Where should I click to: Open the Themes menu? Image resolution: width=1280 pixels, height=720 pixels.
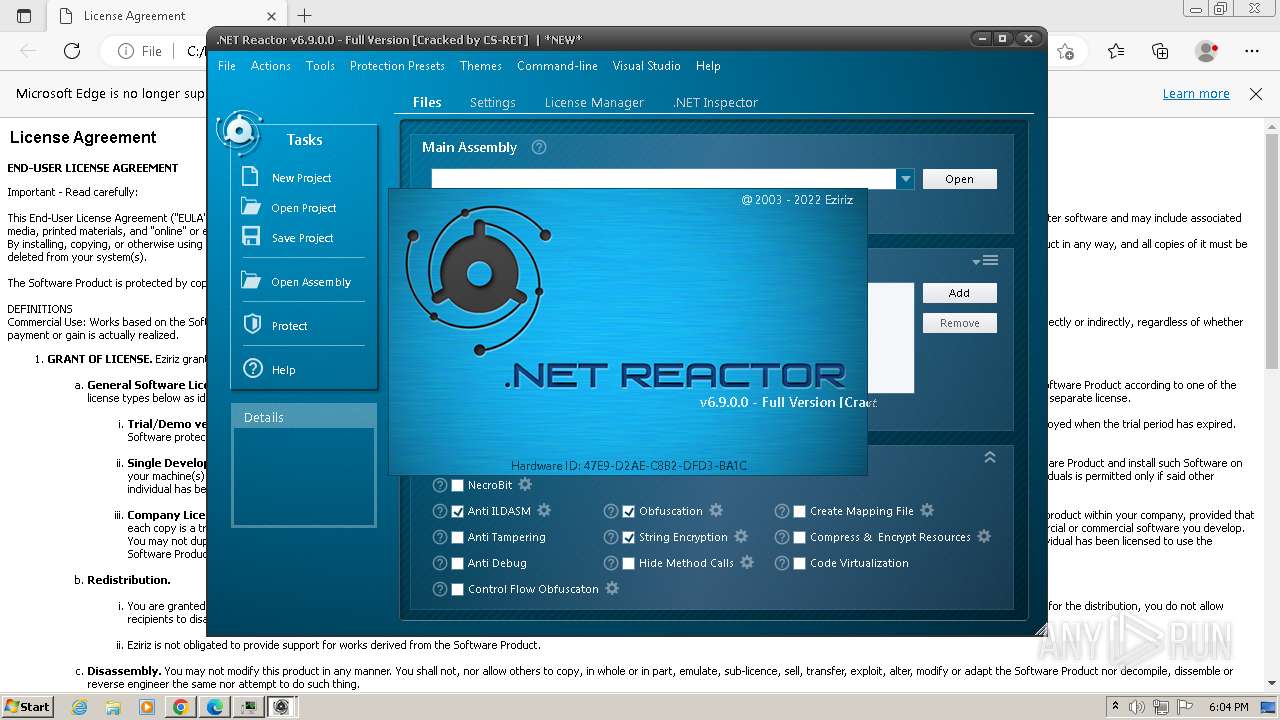coord(481,66)
